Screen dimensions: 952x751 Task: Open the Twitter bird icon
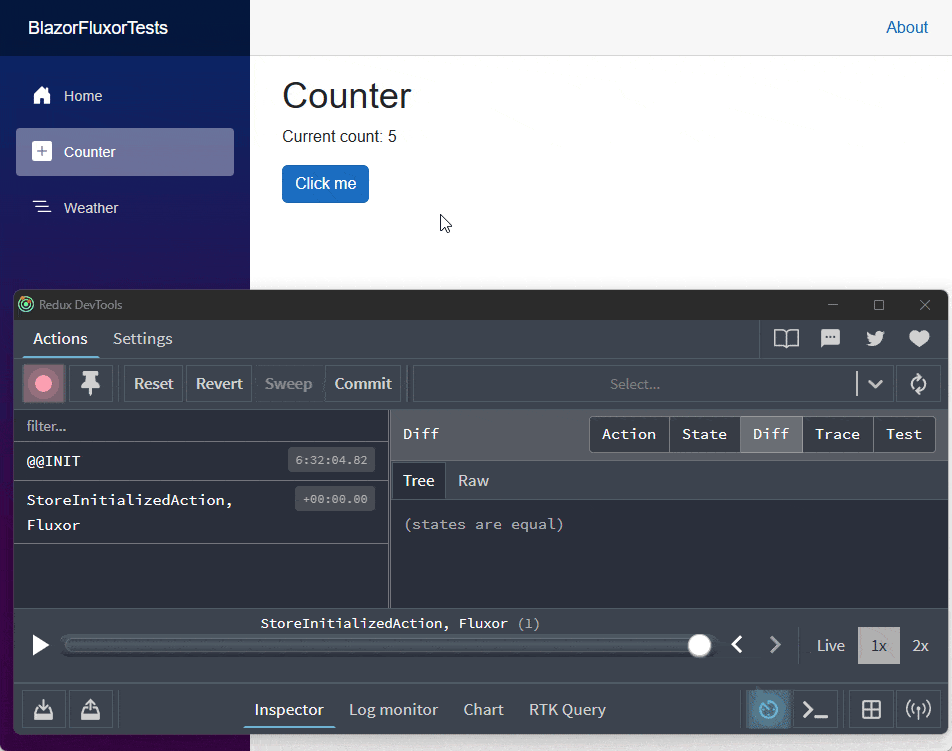pos(875,338)
